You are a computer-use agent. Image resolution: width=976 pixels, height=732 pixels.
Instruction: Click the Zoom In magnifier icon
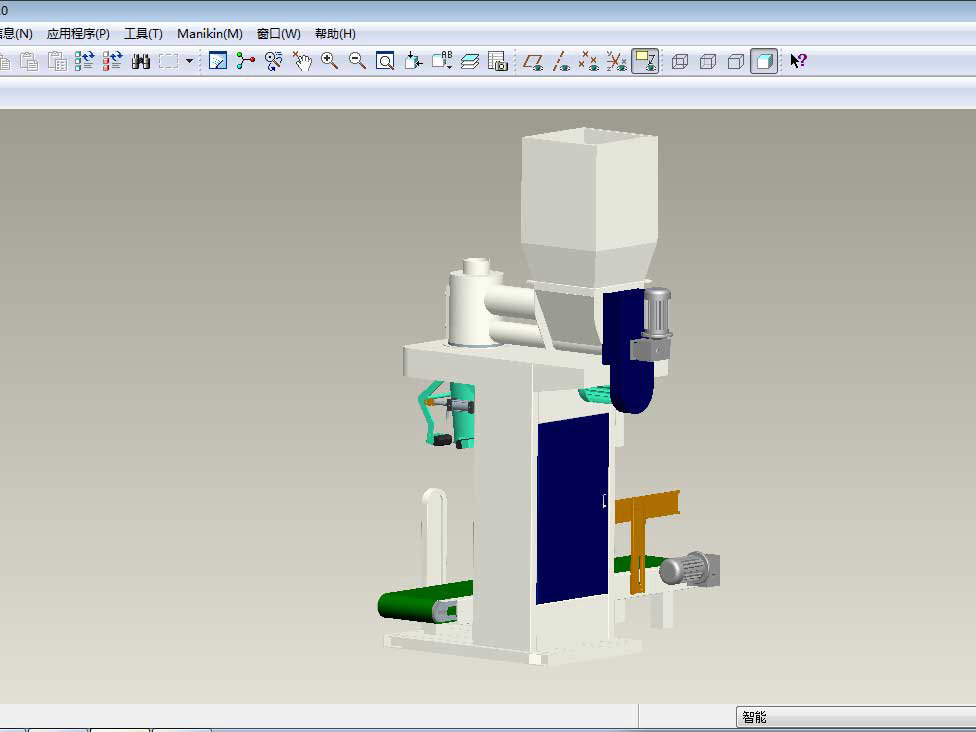pyautogui.click(x=330, y=61)
